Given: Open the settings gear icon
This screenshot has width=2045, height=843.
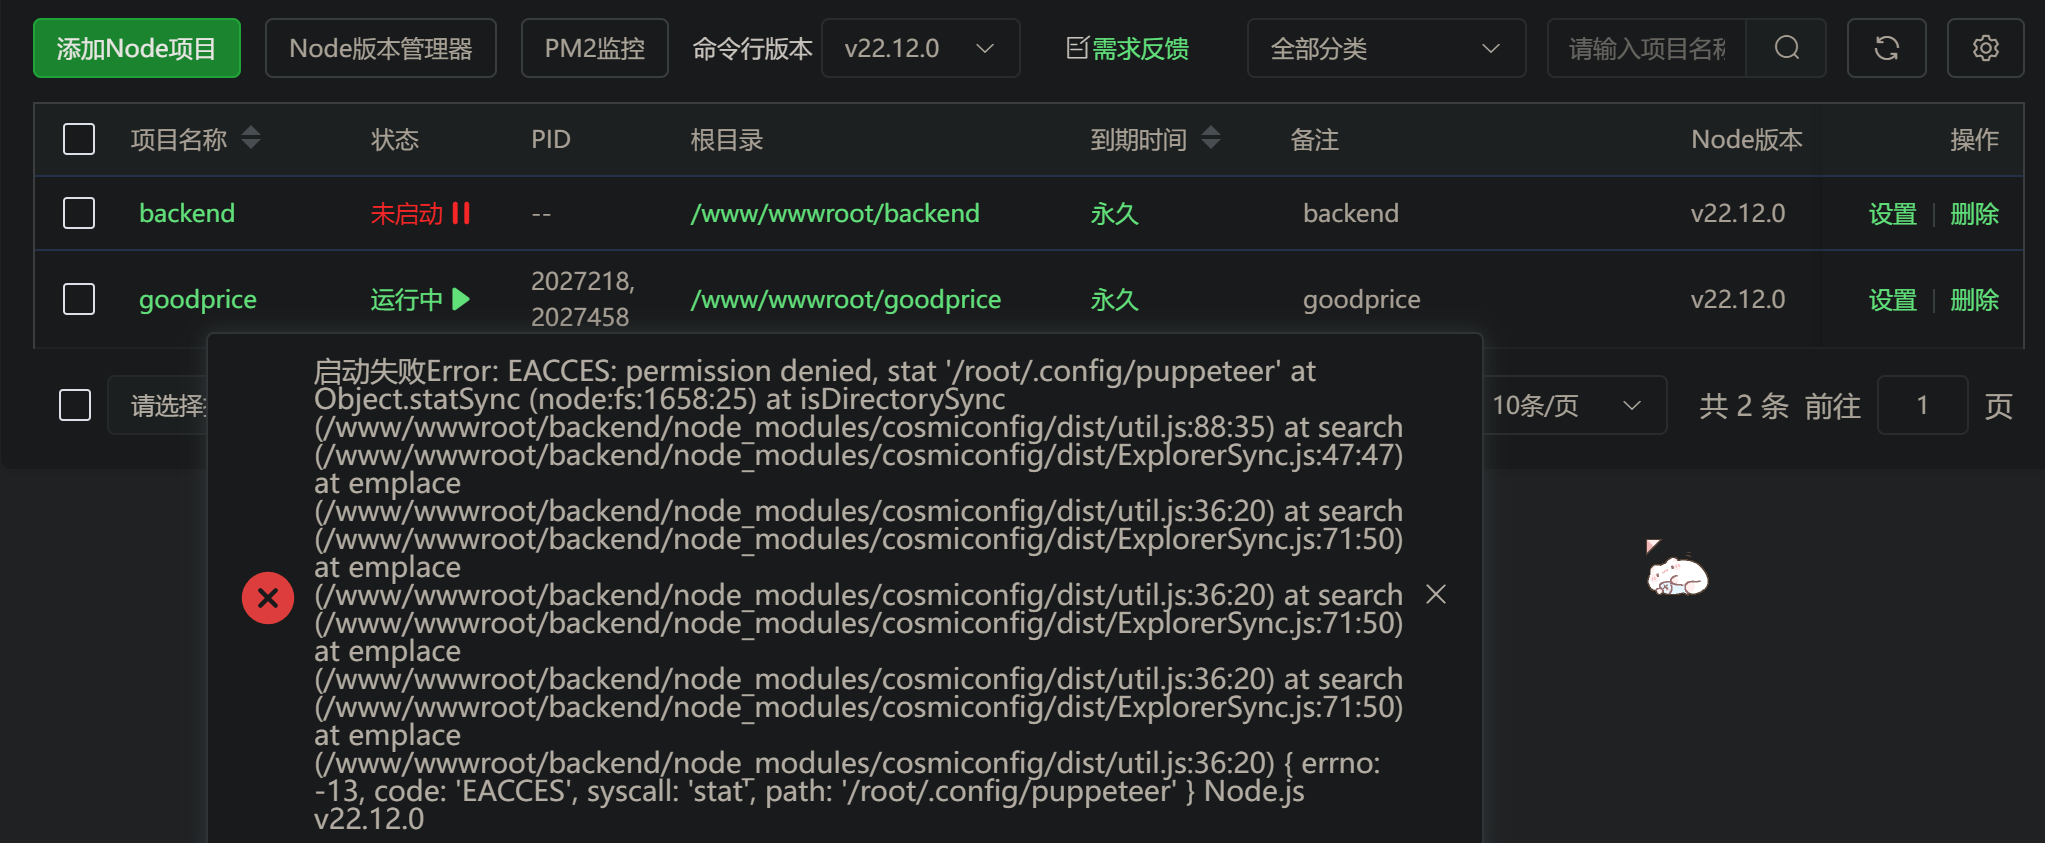Looking at the screenshot, I should [1985, 48].
